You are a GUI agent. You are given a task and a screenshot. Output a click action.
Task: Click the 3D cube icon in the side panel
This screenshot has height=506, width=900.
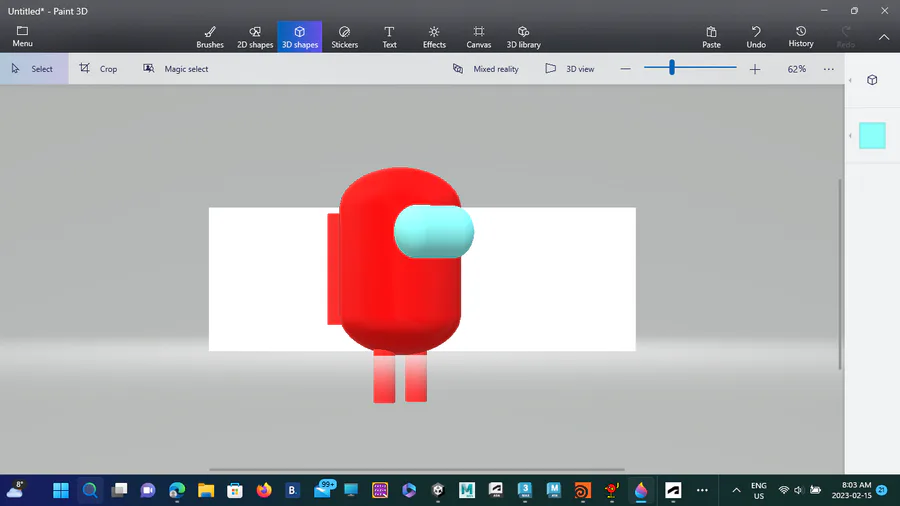[872, 80]
